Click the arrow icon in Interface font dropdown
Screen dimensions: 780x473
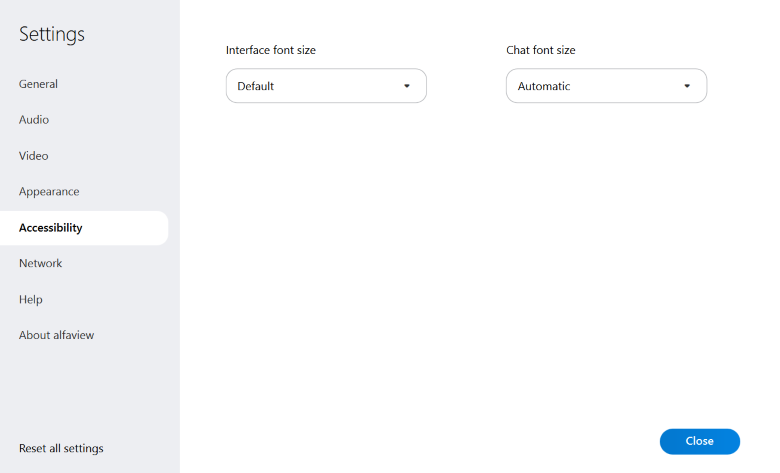point(407,86)
